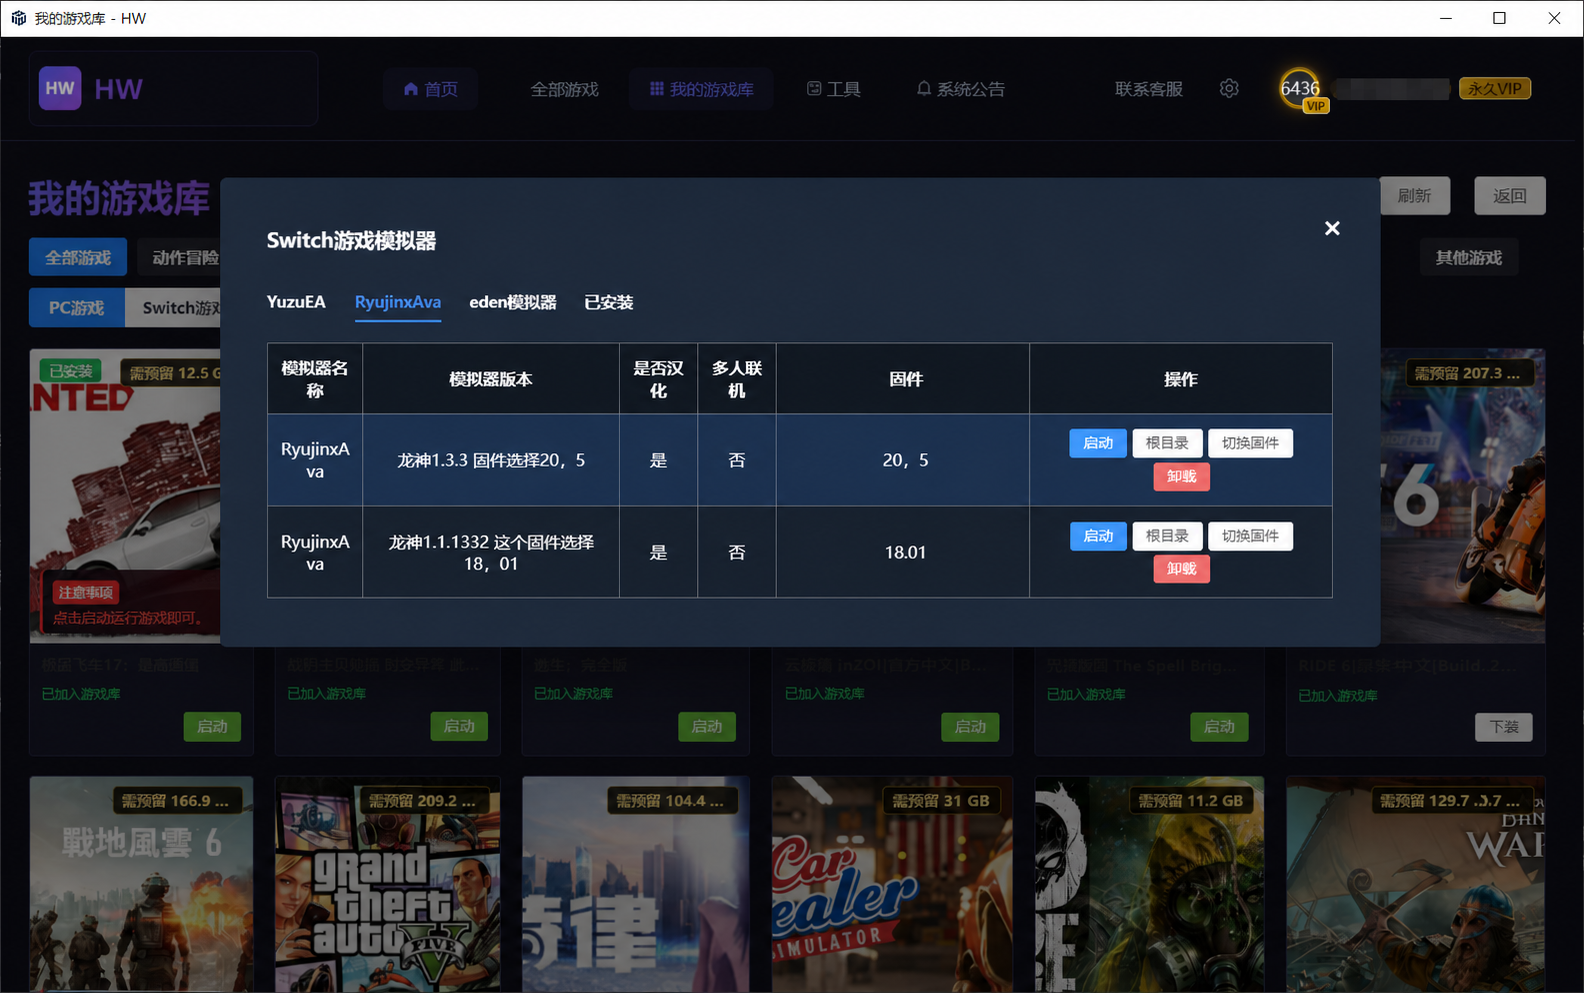Screen dimensions: 1584x993
Task: Open the Car Dealer Simulator thumbnail
Action: (x=892, y=885)
